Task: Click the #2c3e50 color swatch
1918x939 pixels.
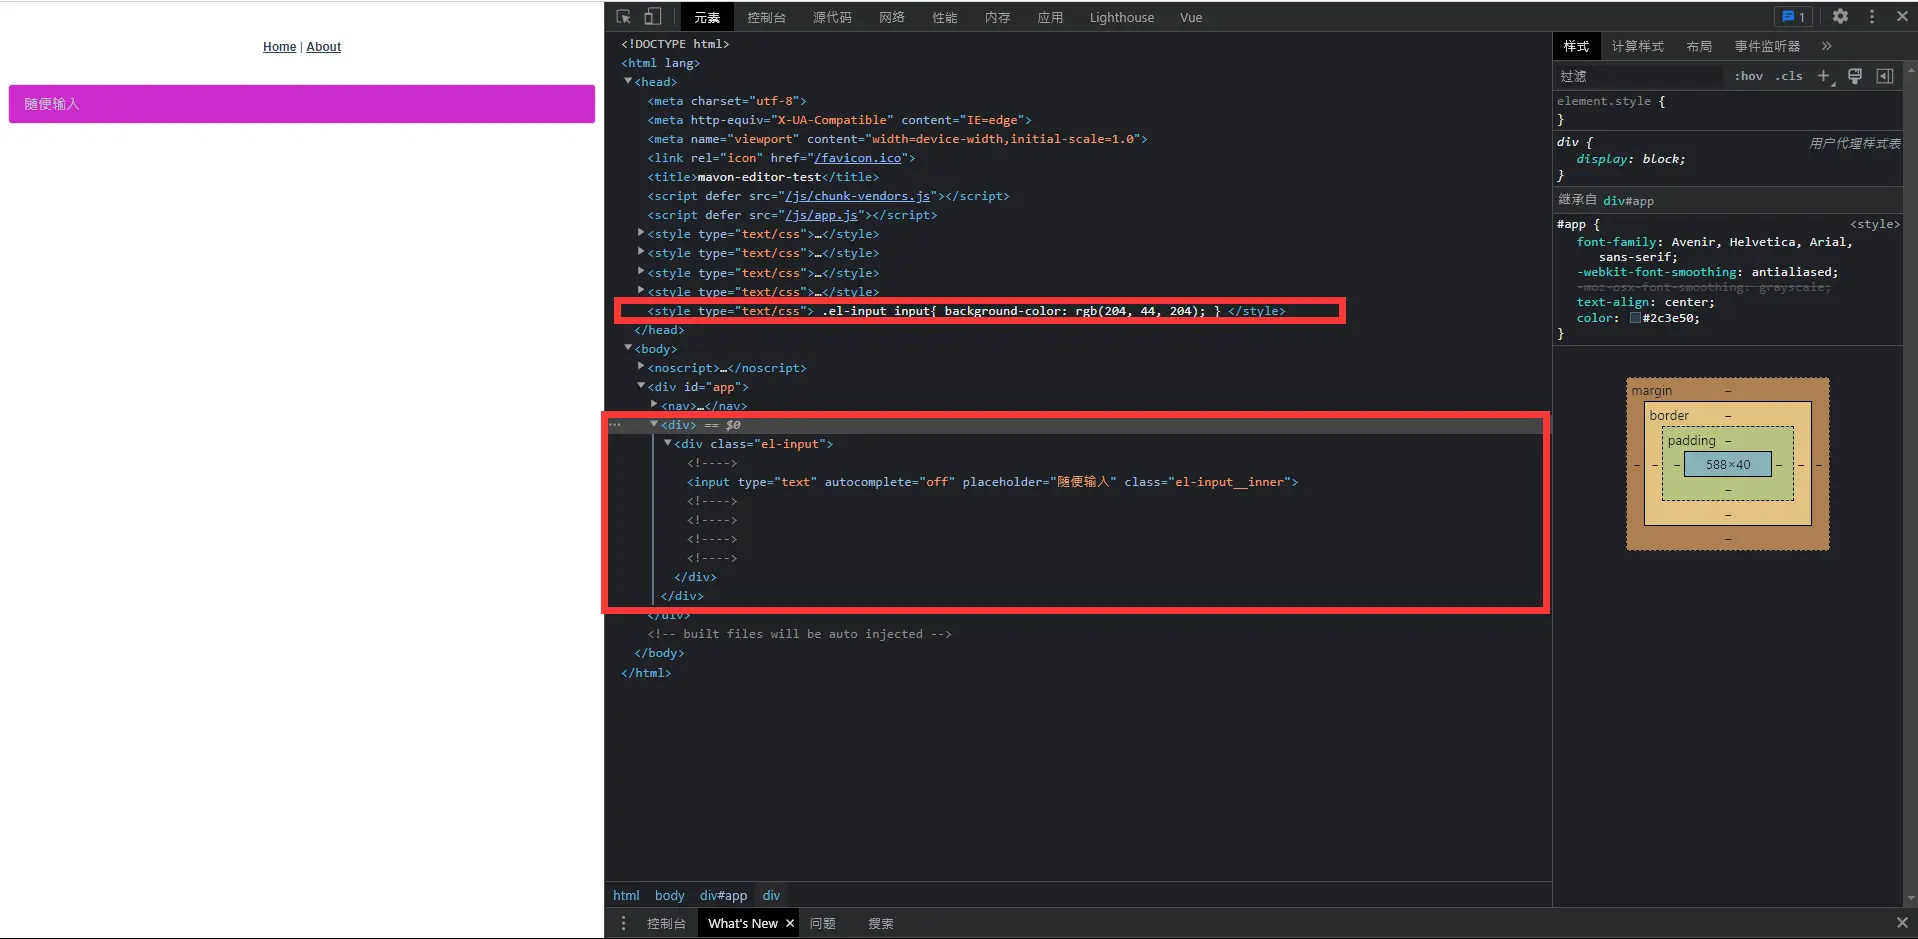Action: (1635, 318)
